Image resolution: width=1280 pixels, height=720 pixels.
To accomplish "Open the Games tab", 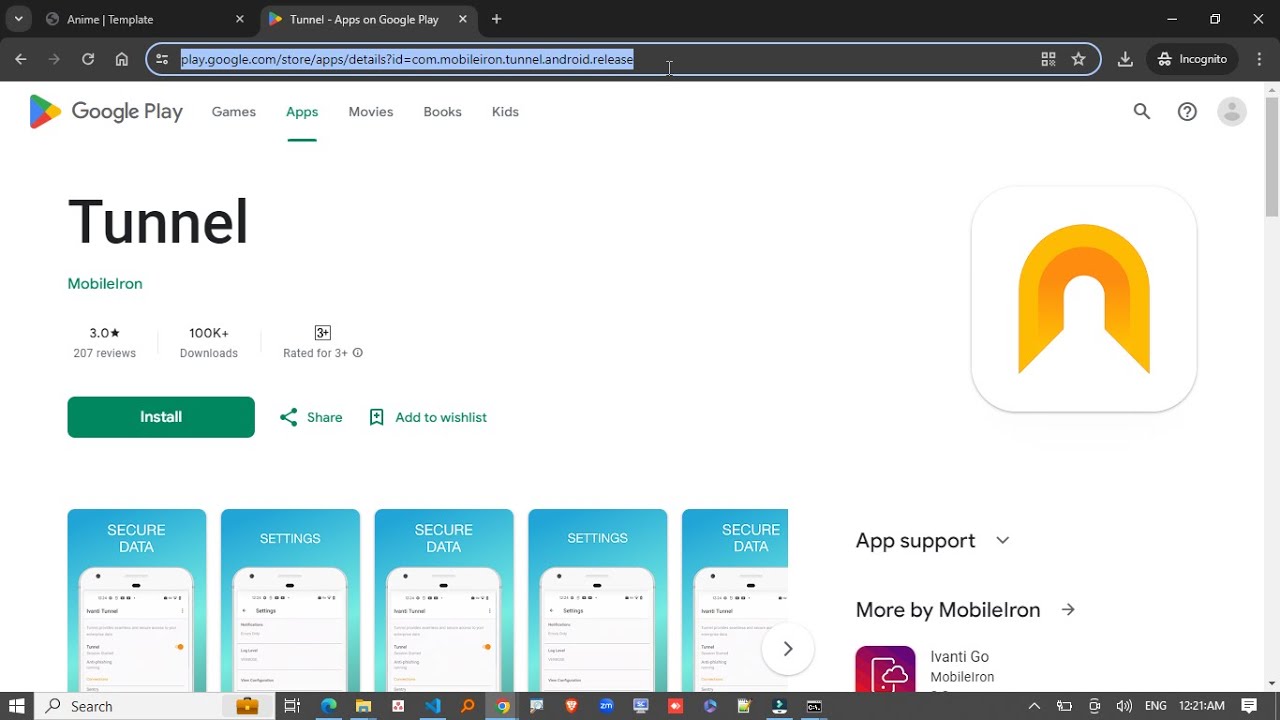I will coord(234,112).
